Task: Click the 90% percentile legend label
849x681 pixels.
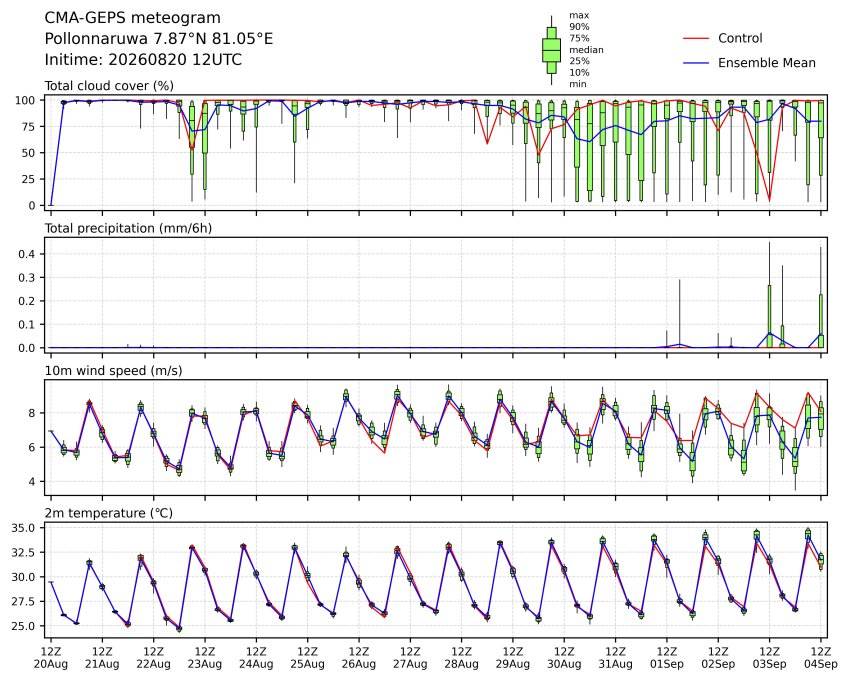Action: coord(579,27)
